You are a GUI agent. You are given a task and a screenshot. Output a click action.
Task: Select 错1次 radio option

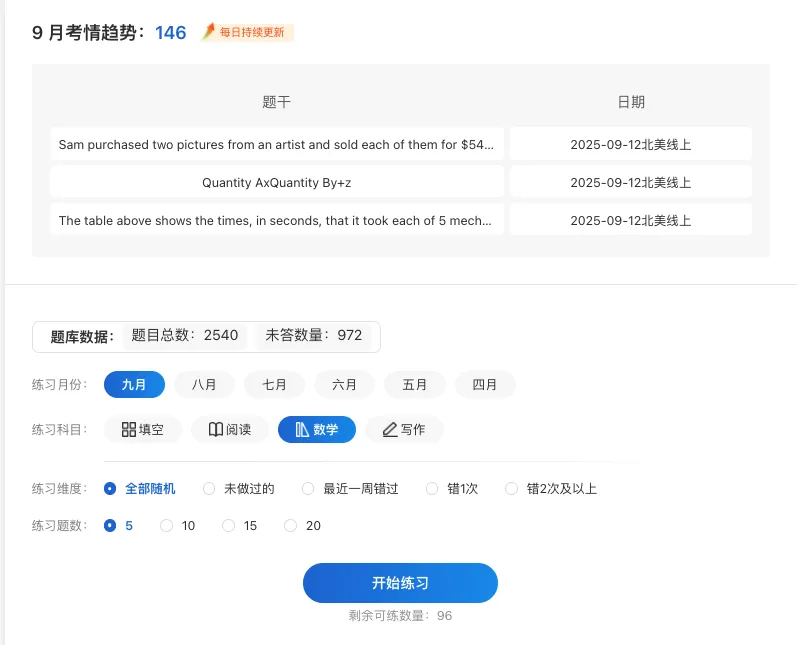point(432,489)
